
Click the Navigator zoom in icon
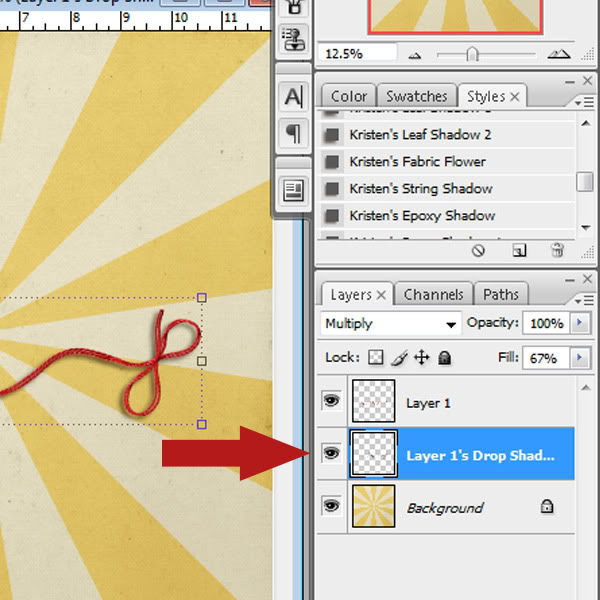(559, 54)
